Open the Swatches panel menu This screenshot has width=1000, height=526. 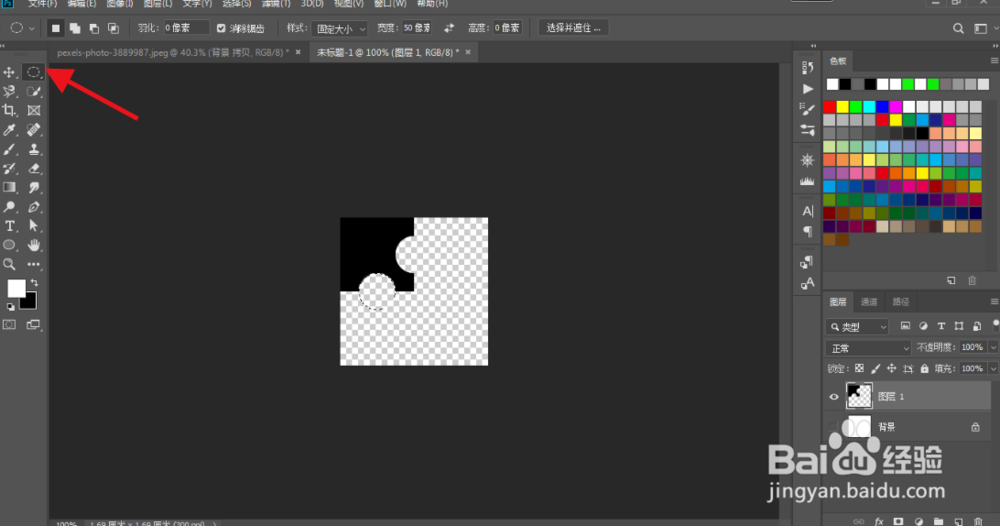tap(994, 61)
